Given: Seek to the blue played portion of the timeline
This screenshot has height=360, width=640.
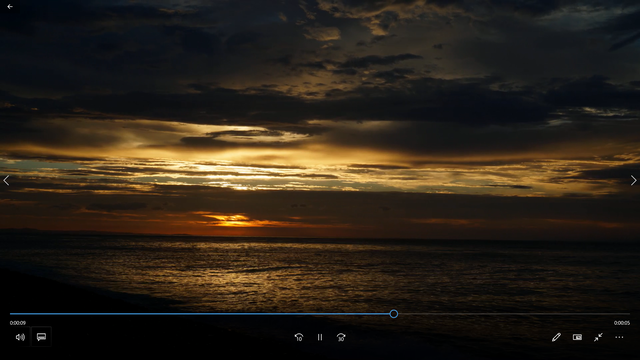Looking at the screenshot, I should [x=199, y=314].
